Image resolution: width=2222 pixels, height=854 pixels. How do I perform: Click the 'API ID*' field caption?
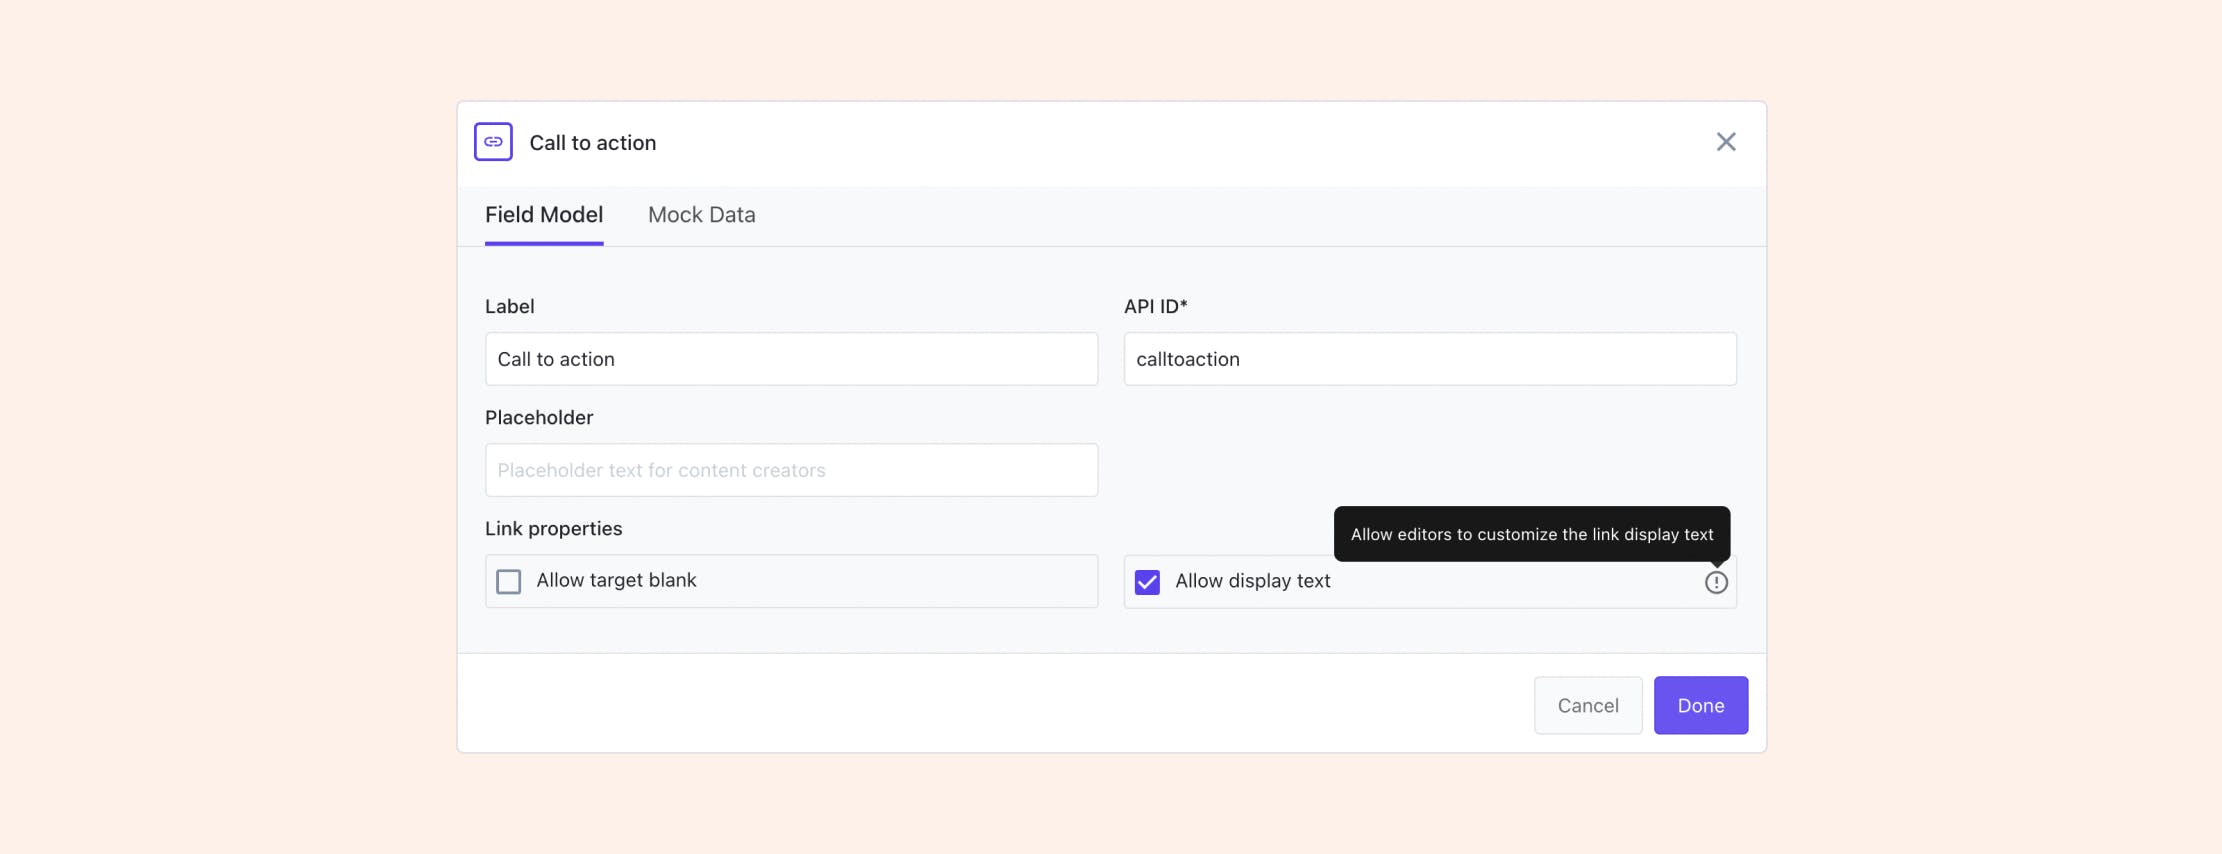(x=1155, y=306)
